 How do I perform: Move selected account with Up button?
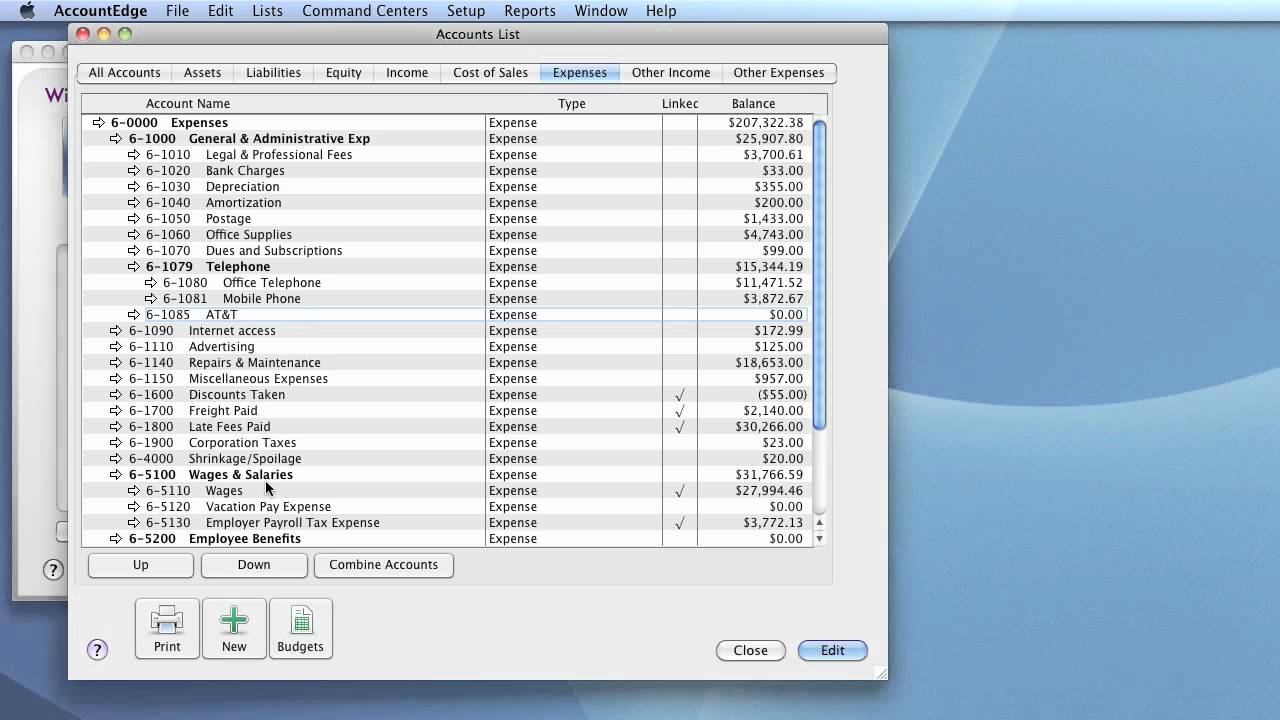(141, 565)
